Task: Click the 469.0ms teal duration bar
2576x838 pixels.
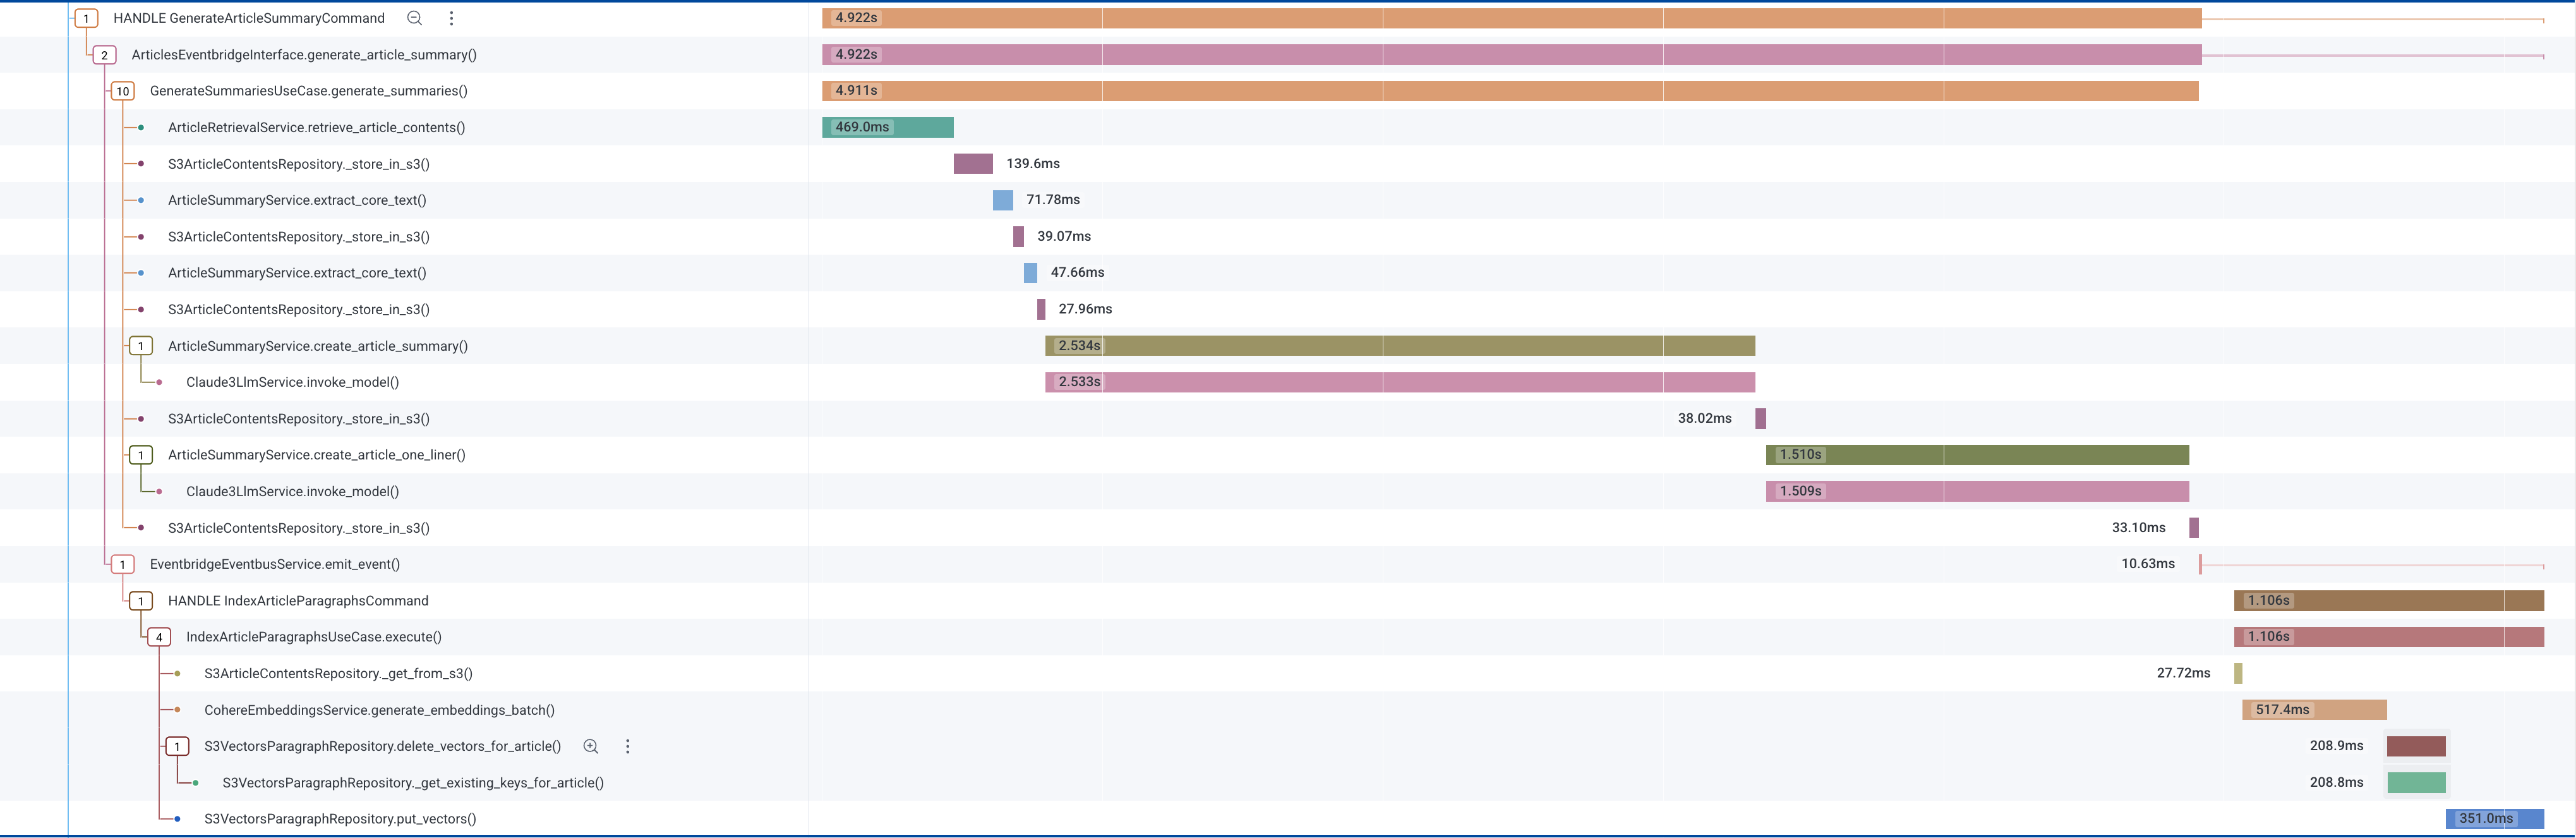Action: click(887, 127)
